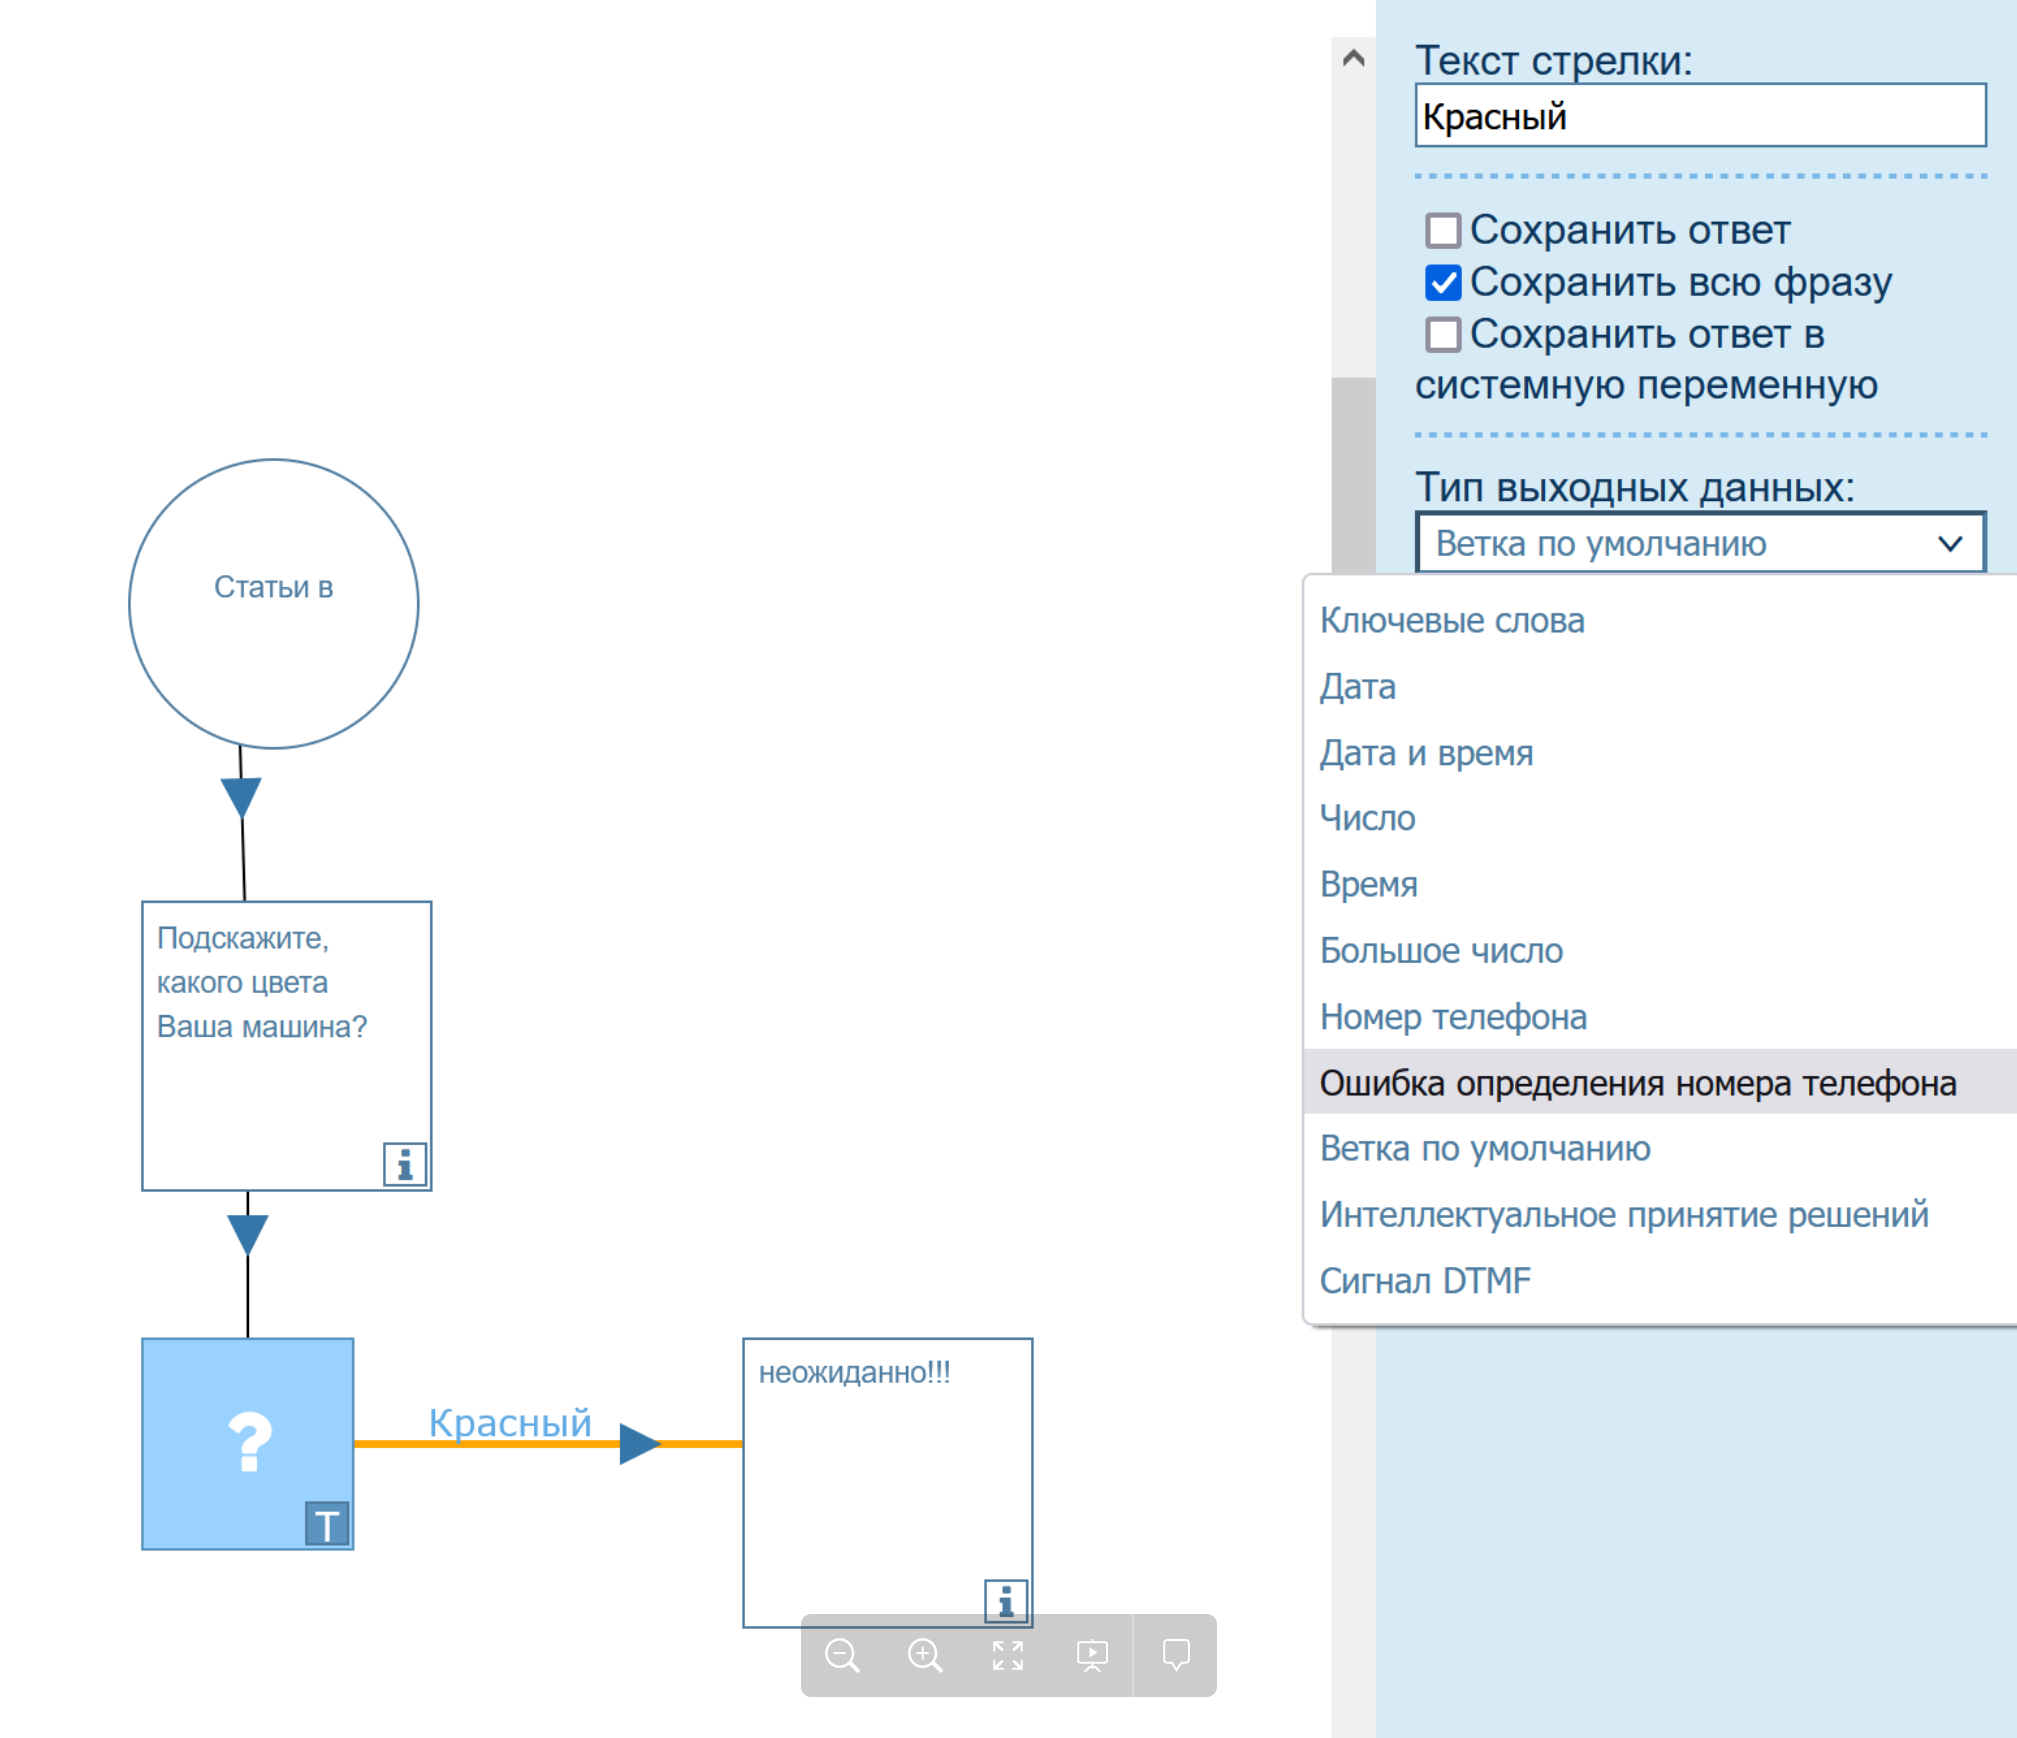The width and height of the screenshot is (2017, 1738).
Task: Uncheck "Сохранить всю фразу" checkbox
Action: coord(1442,282)
